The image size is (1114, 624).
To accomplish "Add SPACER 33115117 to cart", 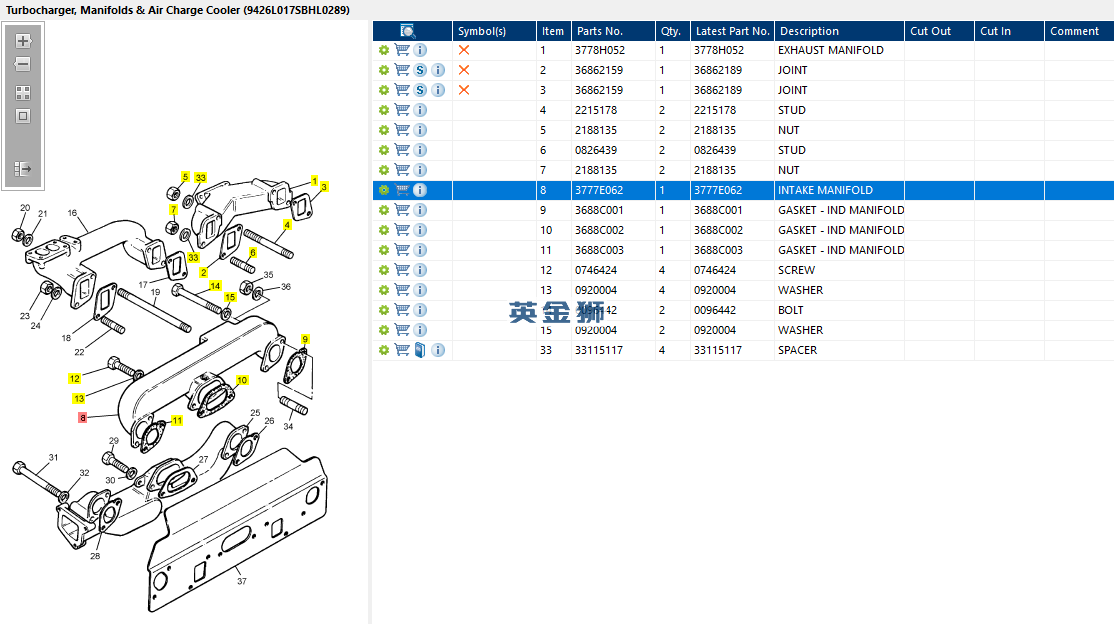I will click(402, 350).
